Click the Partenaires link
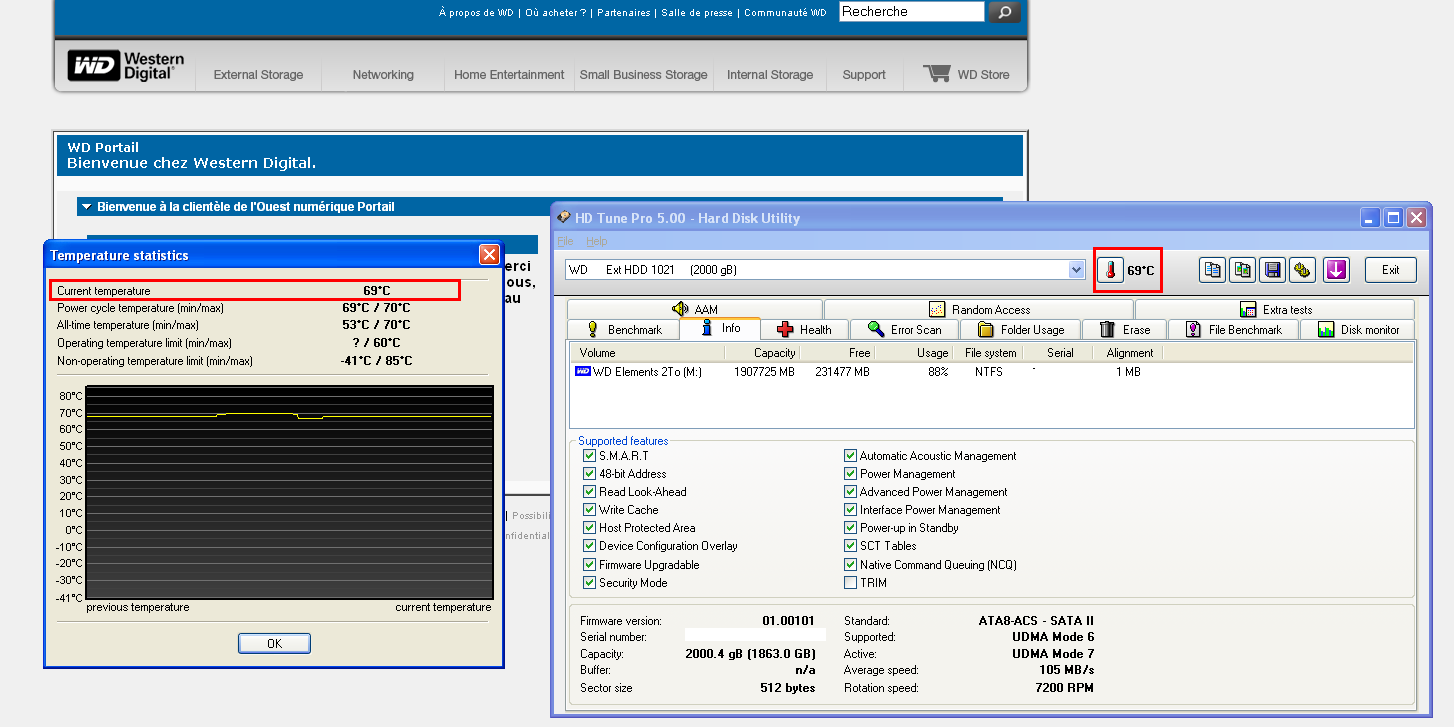This screenshot has height=727, width=1454. (x=624, y=13)
